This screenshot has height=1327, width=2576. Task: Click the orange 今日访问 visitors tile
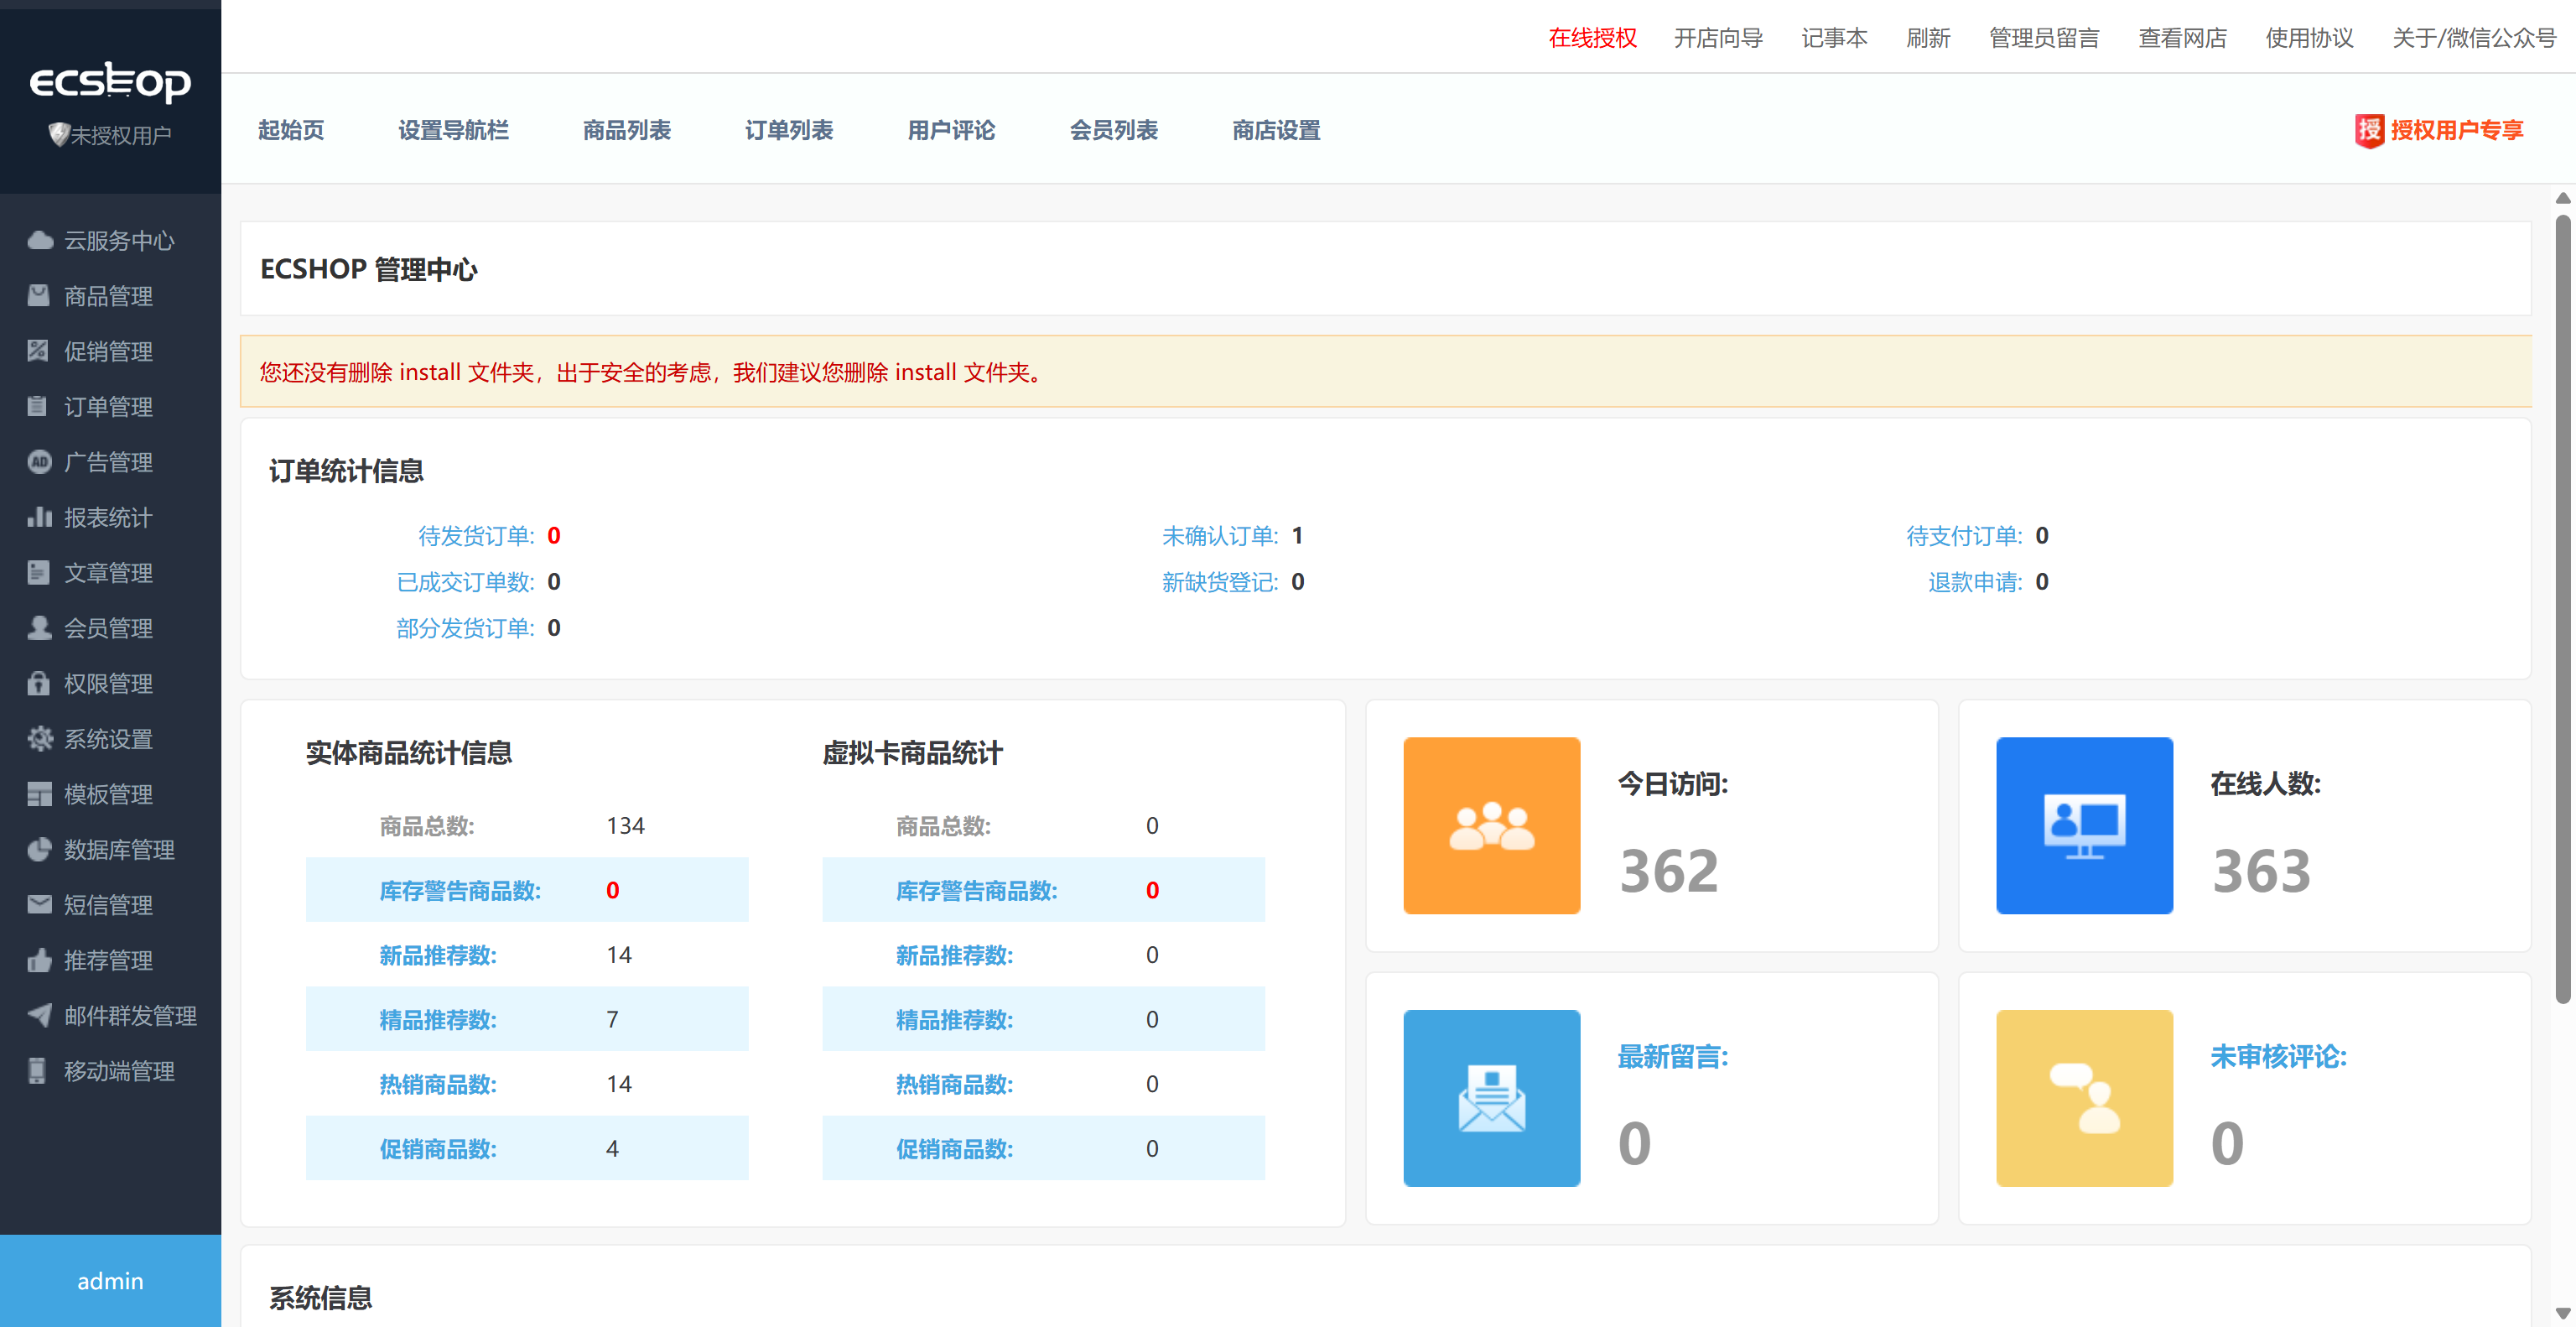pos(1492,826)
